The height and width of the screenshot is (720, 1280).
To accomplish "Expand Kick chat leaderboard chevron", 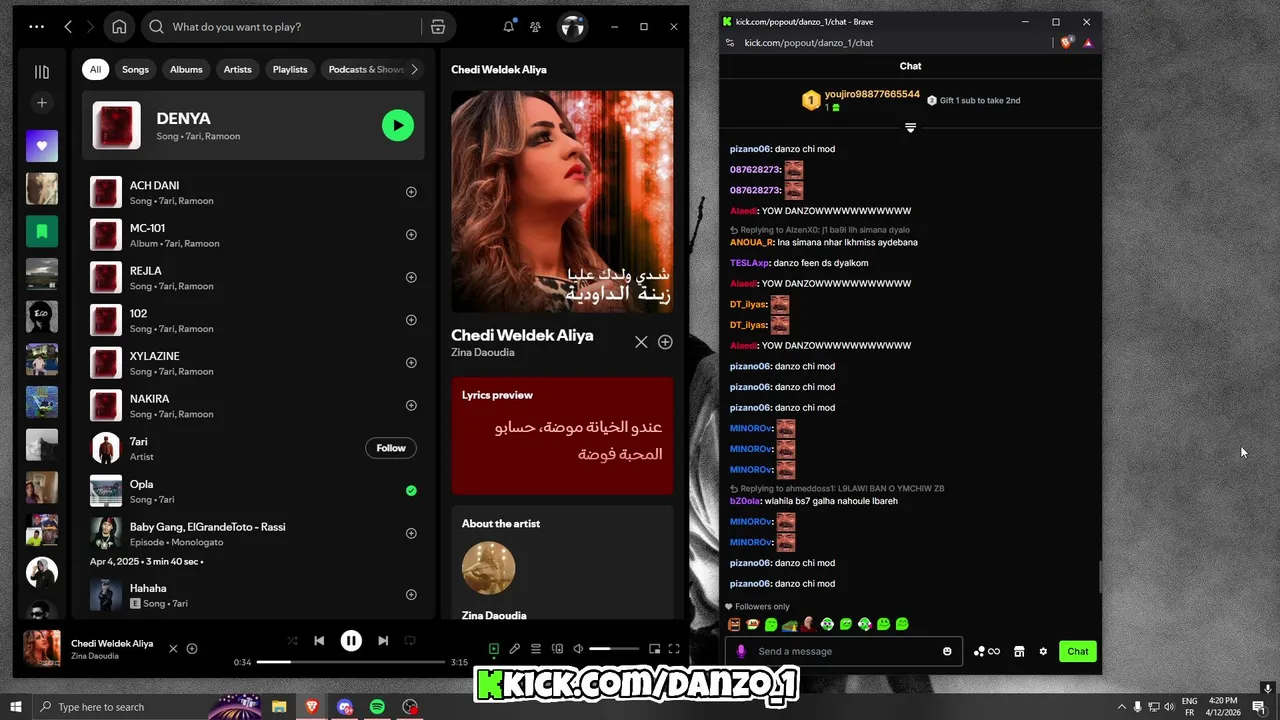I will click(x=910, y=128).
